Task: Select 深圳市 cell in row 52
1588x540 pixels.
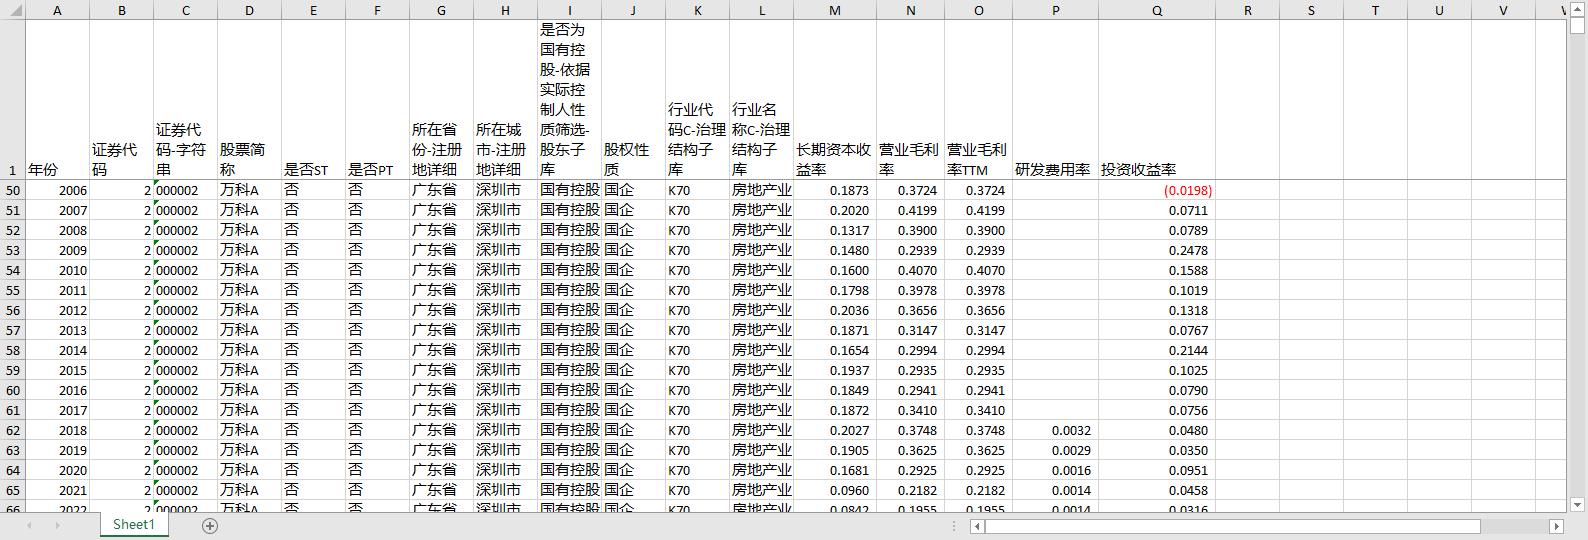Action: coord(505,230)
